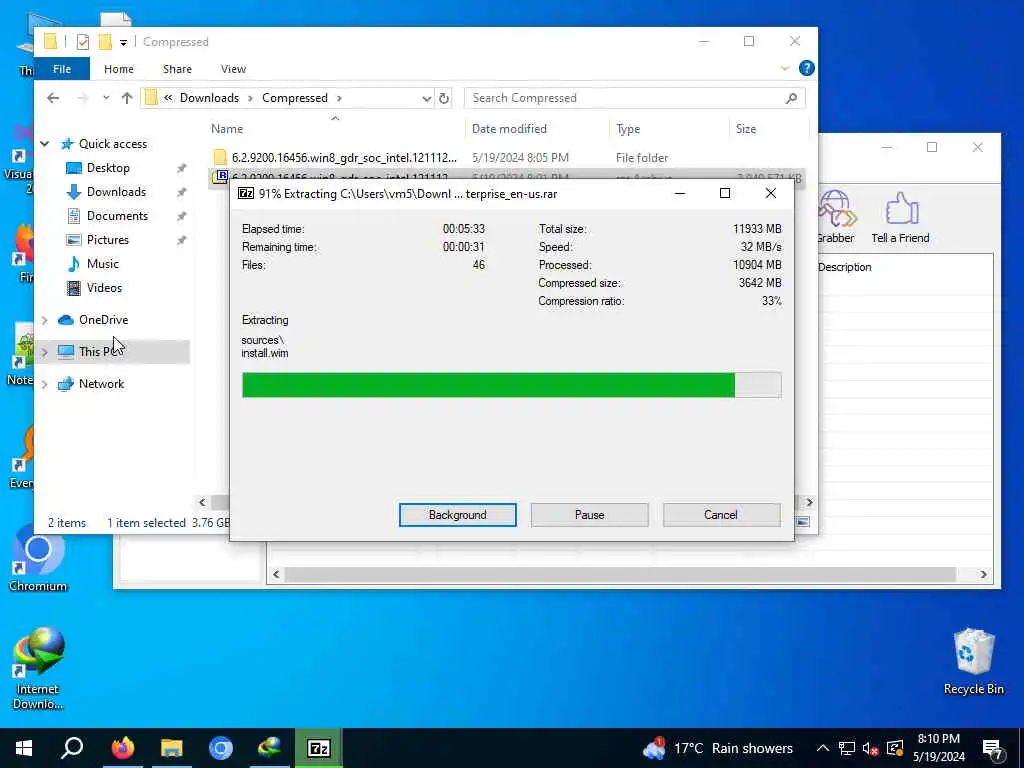This screenshot has height=768, width=1024.
Task: Expand the OneDrive tree node
Action: point(44,320)
